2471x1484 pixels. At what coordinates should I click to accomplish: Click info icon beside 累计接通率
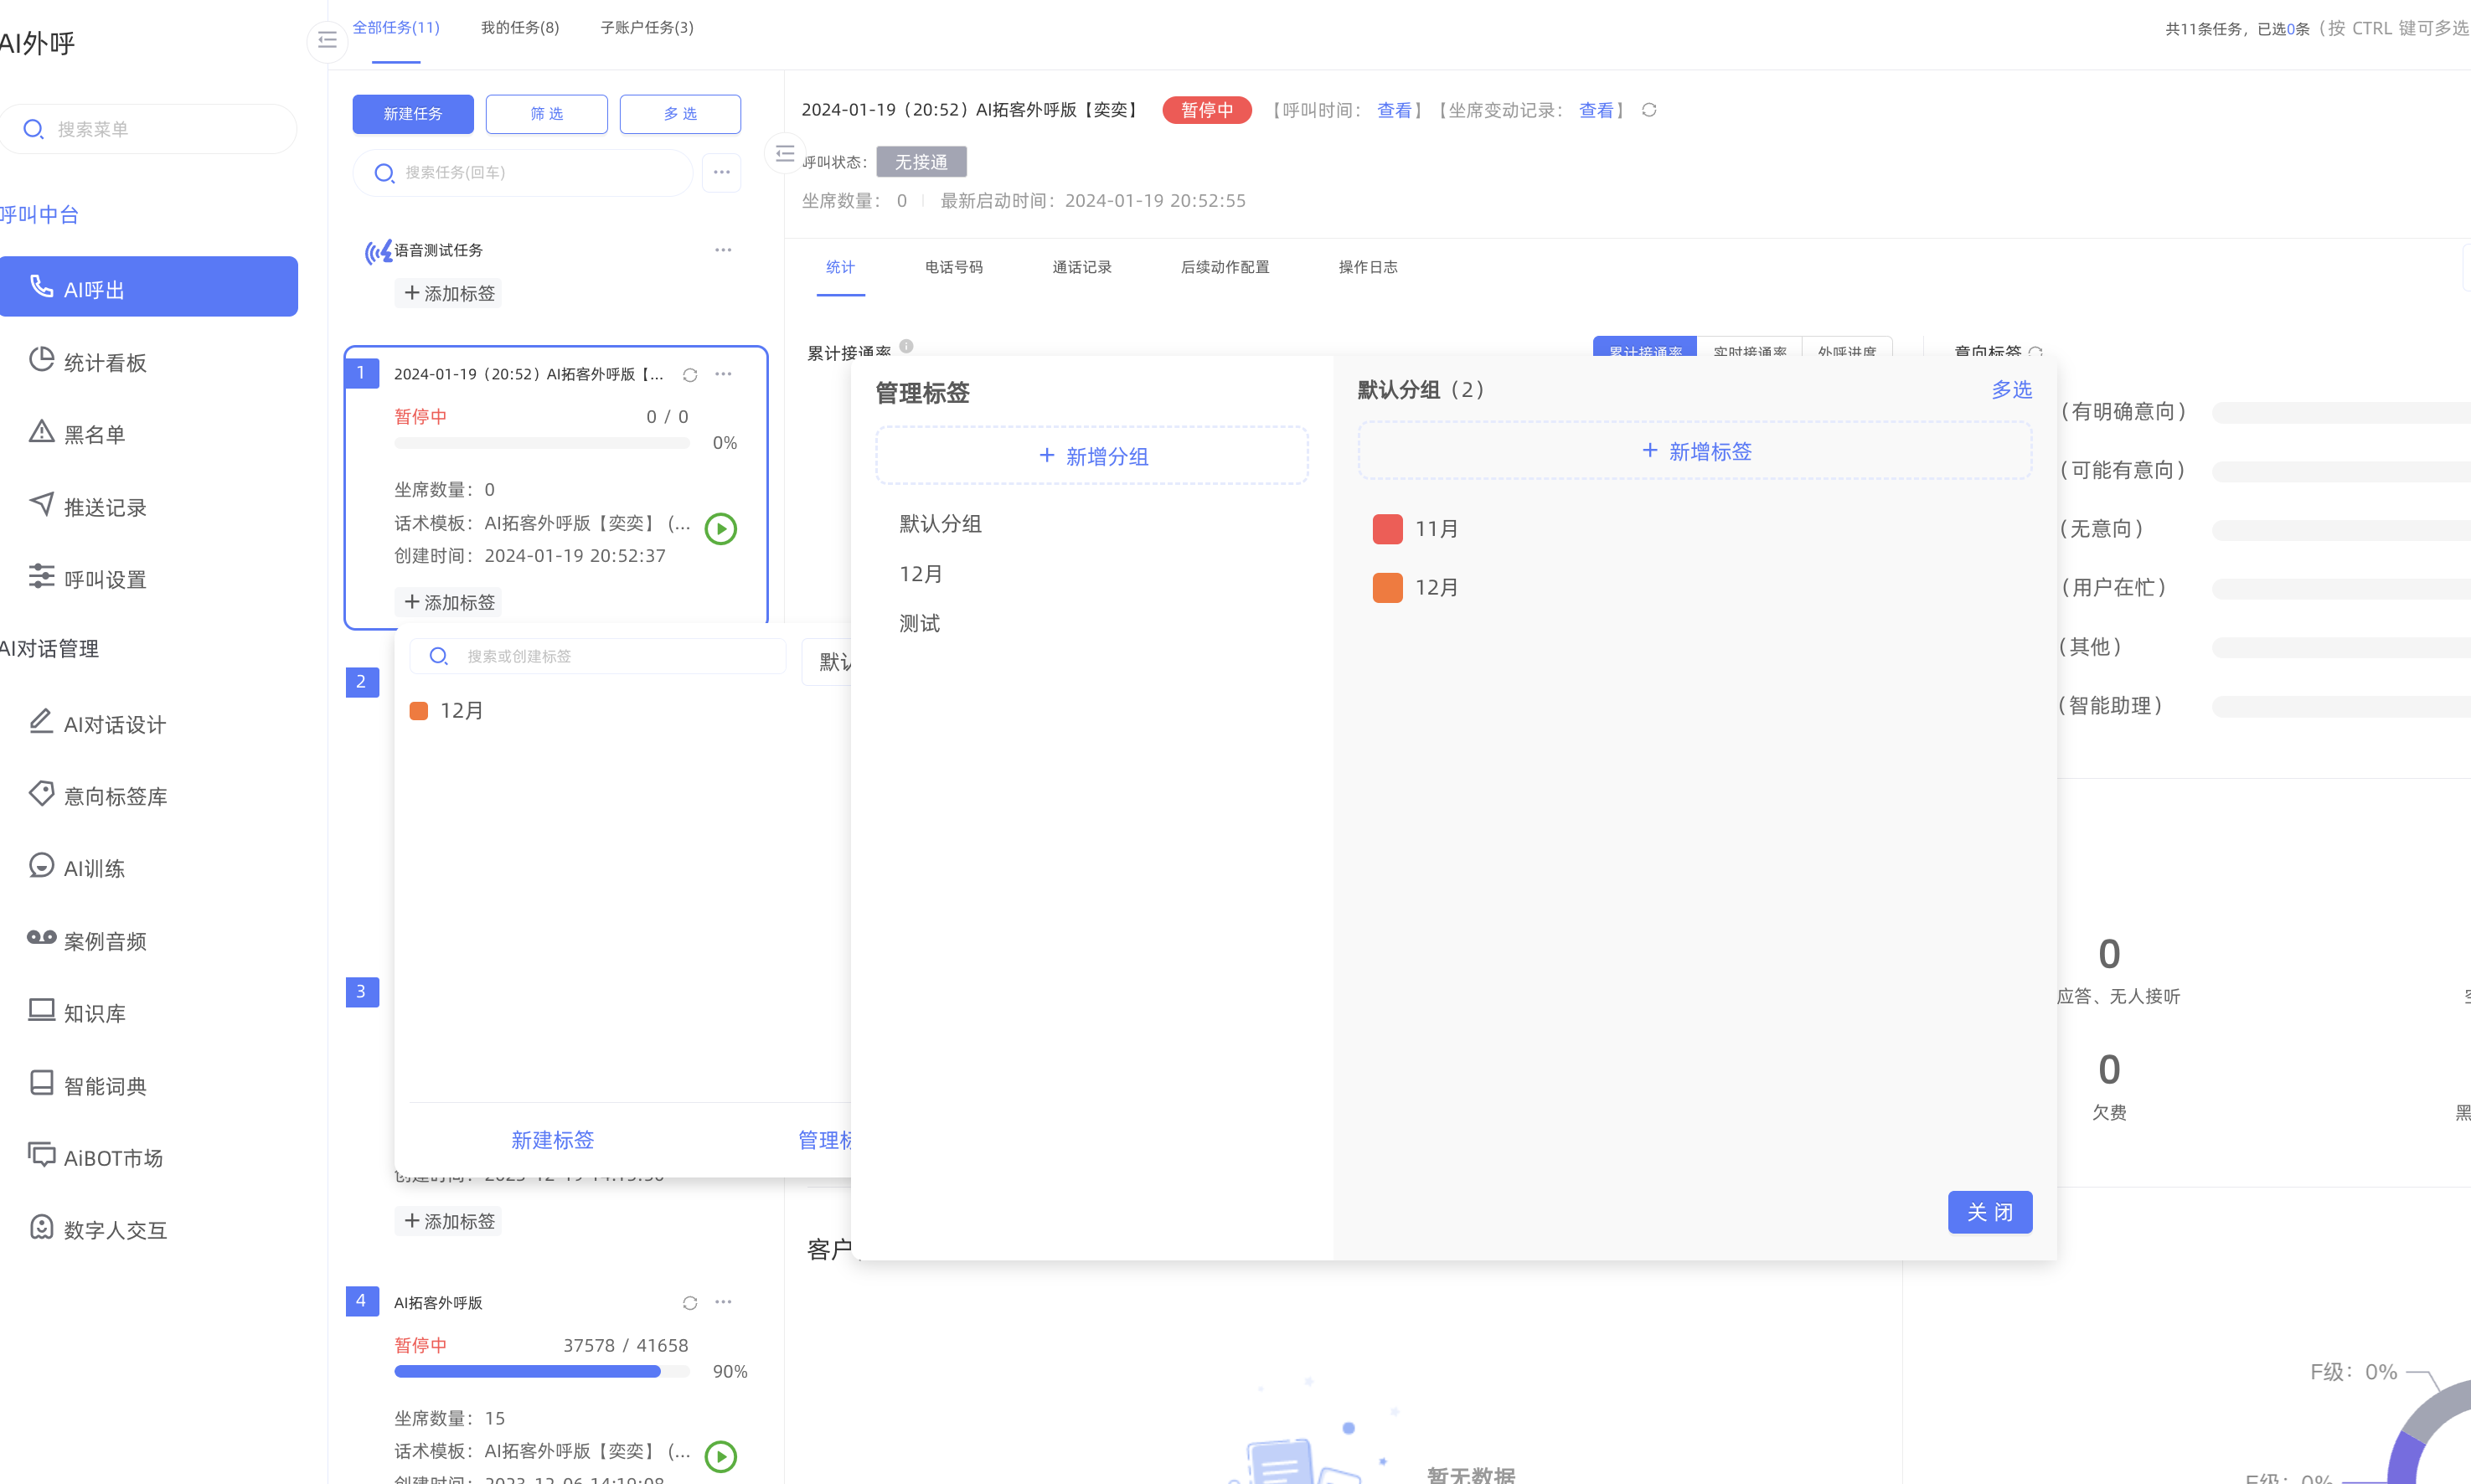[x=906, y=346]
